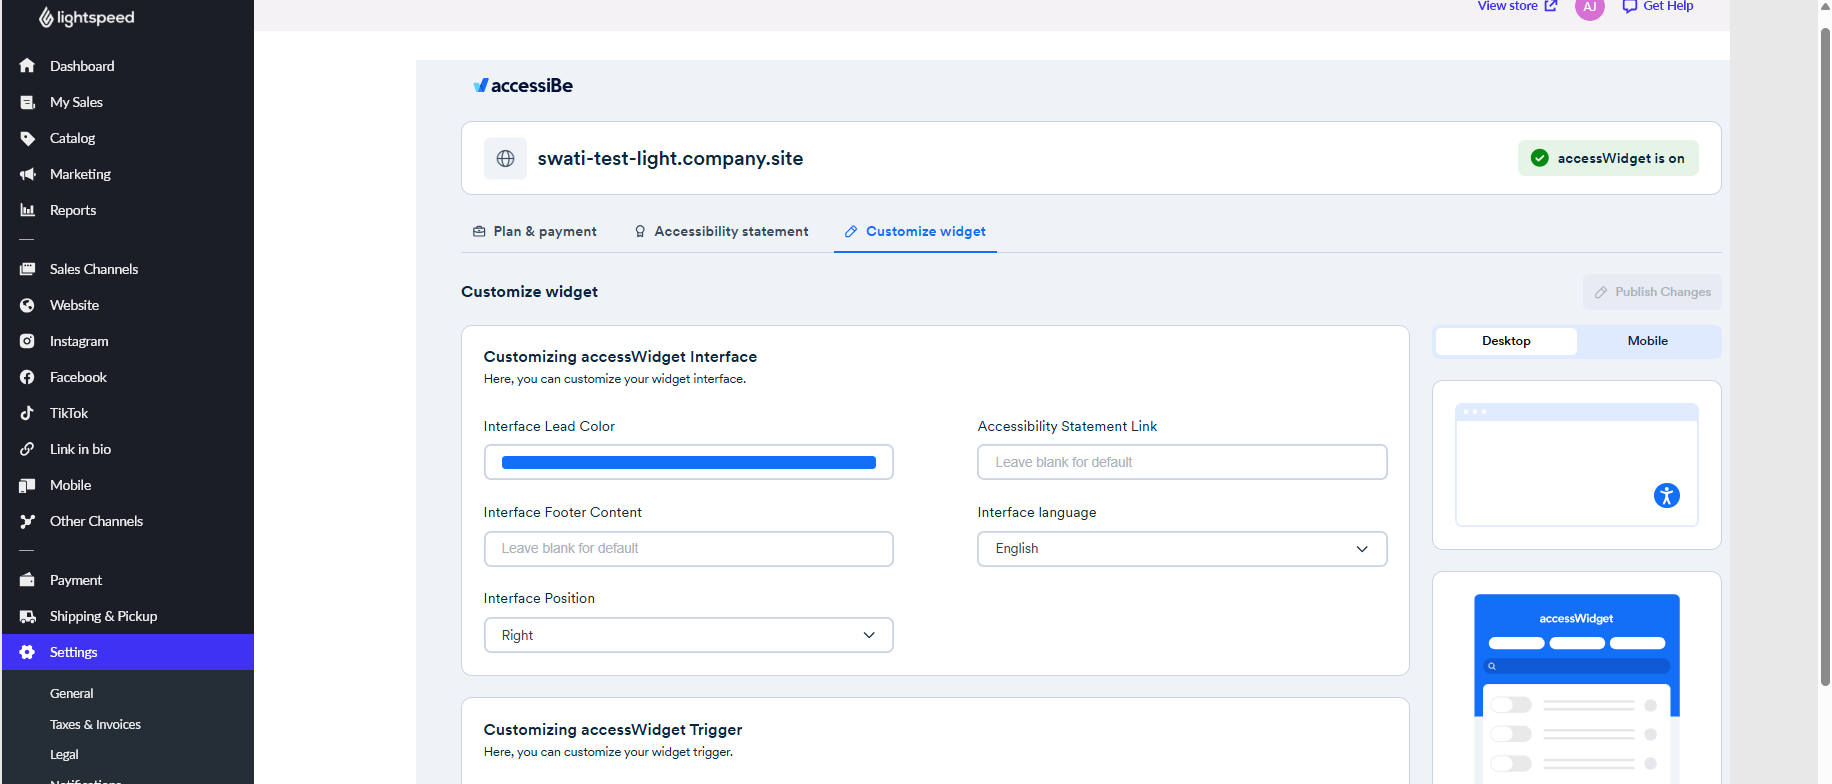Viewport: 1832px width, 784px height.
Task: Switch preview to Desktop
Action: point(1506,341)
